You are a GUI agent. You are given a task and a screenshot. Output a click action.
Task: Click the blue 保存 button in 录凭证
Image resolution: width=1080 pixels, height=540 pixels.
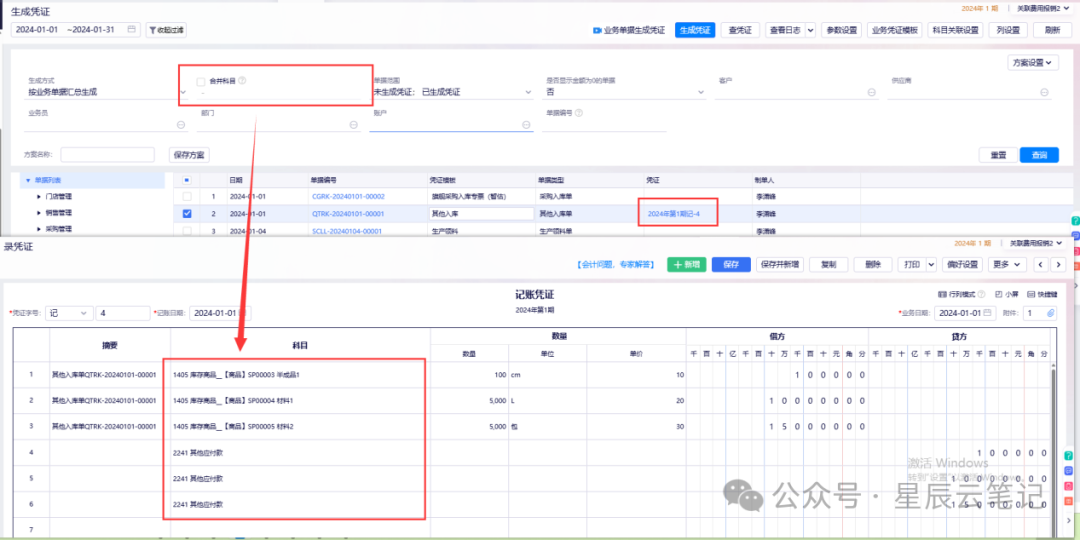pyautogui.click(x=731, y=264)
